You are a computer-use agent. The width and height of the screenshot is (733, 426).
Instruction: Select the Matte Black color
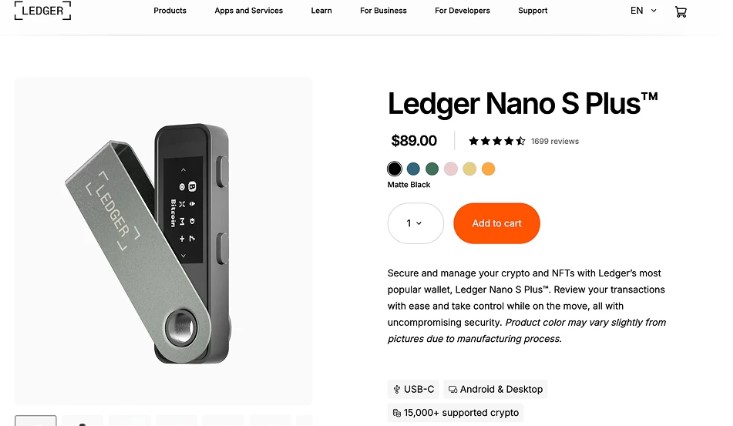pyautogui.click(x=395, y=169)
